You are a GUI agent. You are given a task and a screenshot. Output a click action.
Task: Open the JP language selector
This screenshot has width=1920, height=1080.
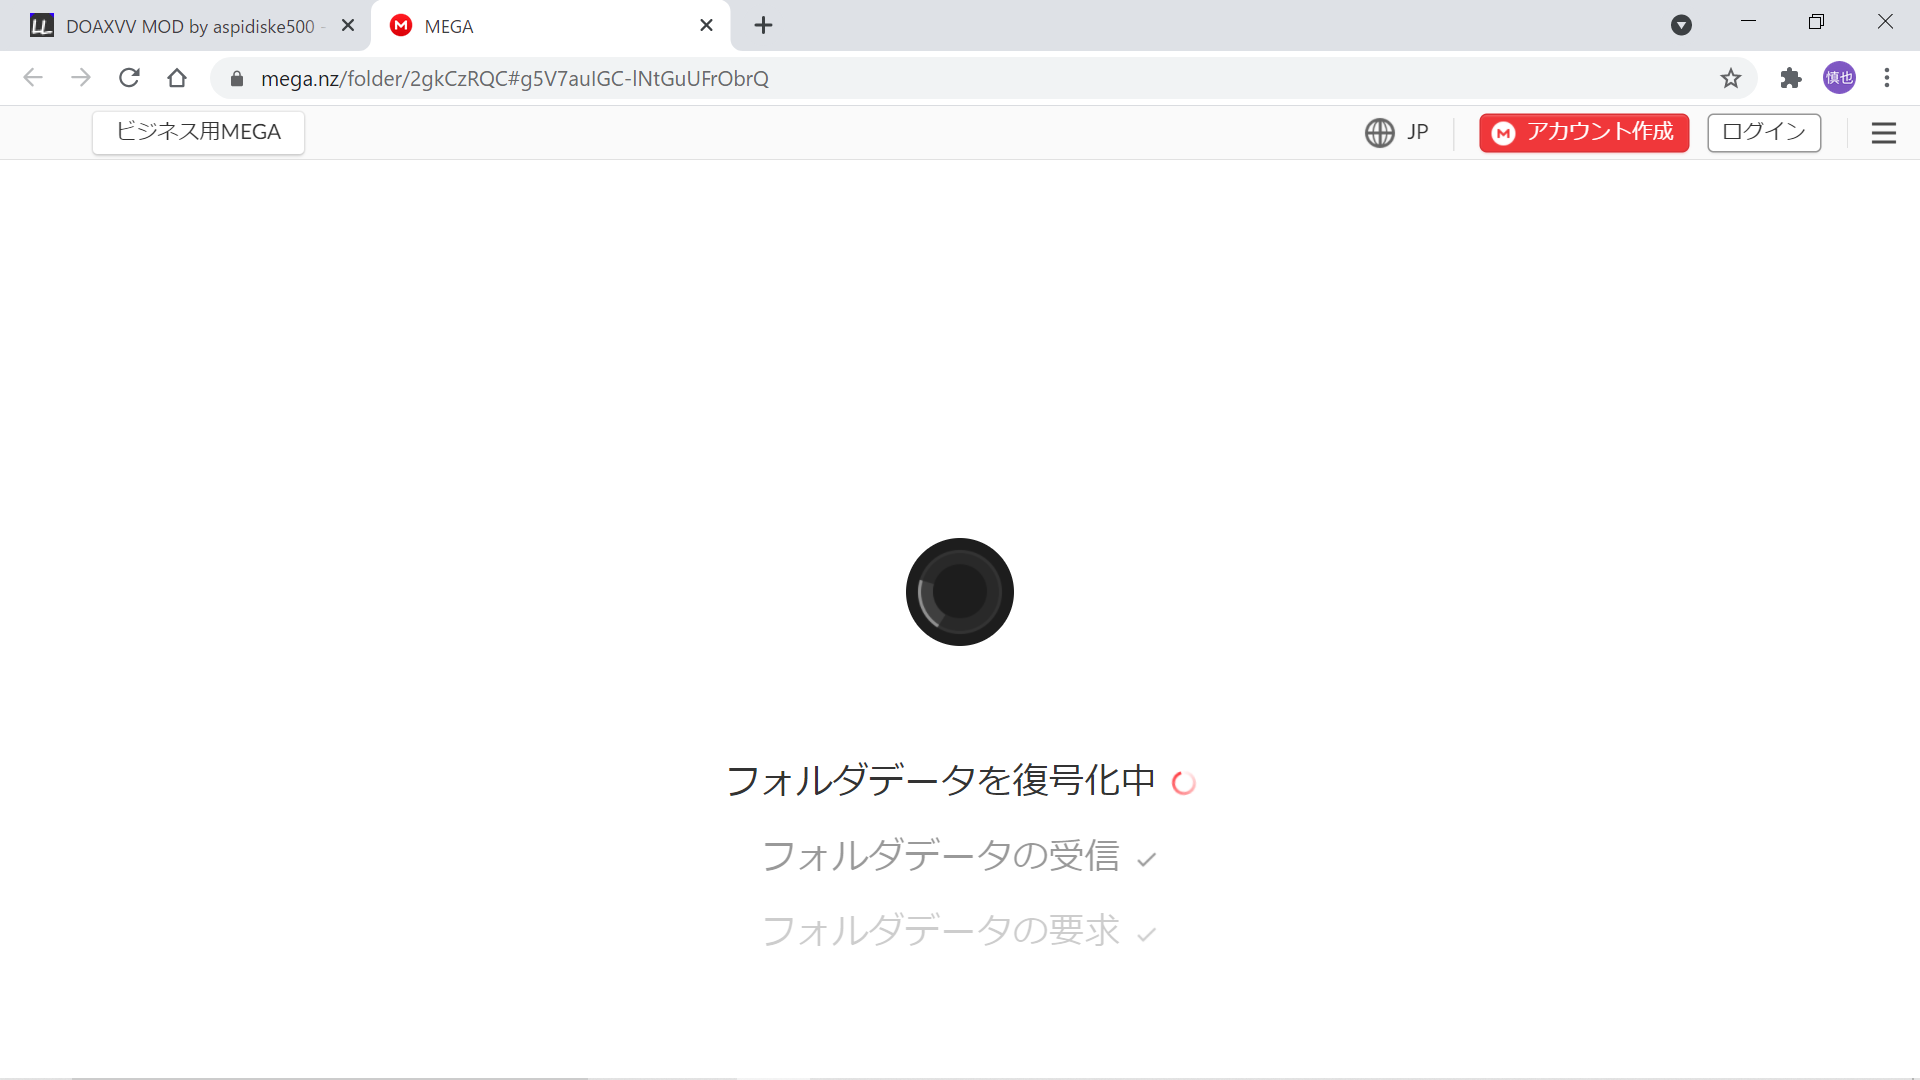pyautogui.click(x=1397, y=132)
